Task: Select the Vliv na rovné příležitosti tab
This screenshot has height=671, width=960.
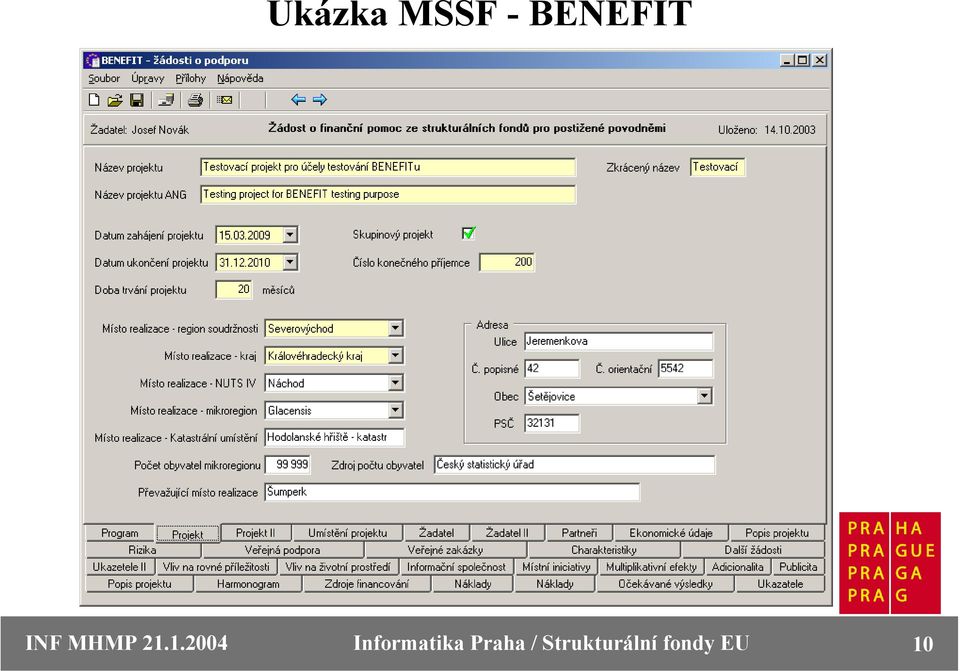Action: point(216,567)
